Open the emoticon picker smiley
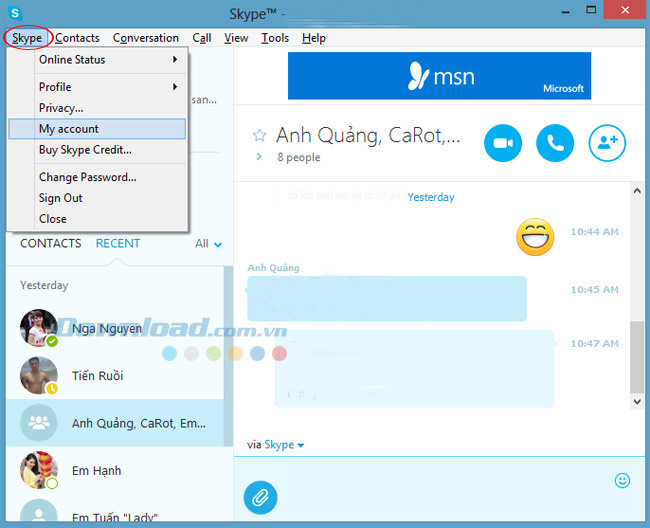650x528 pixels. [622, 481]
